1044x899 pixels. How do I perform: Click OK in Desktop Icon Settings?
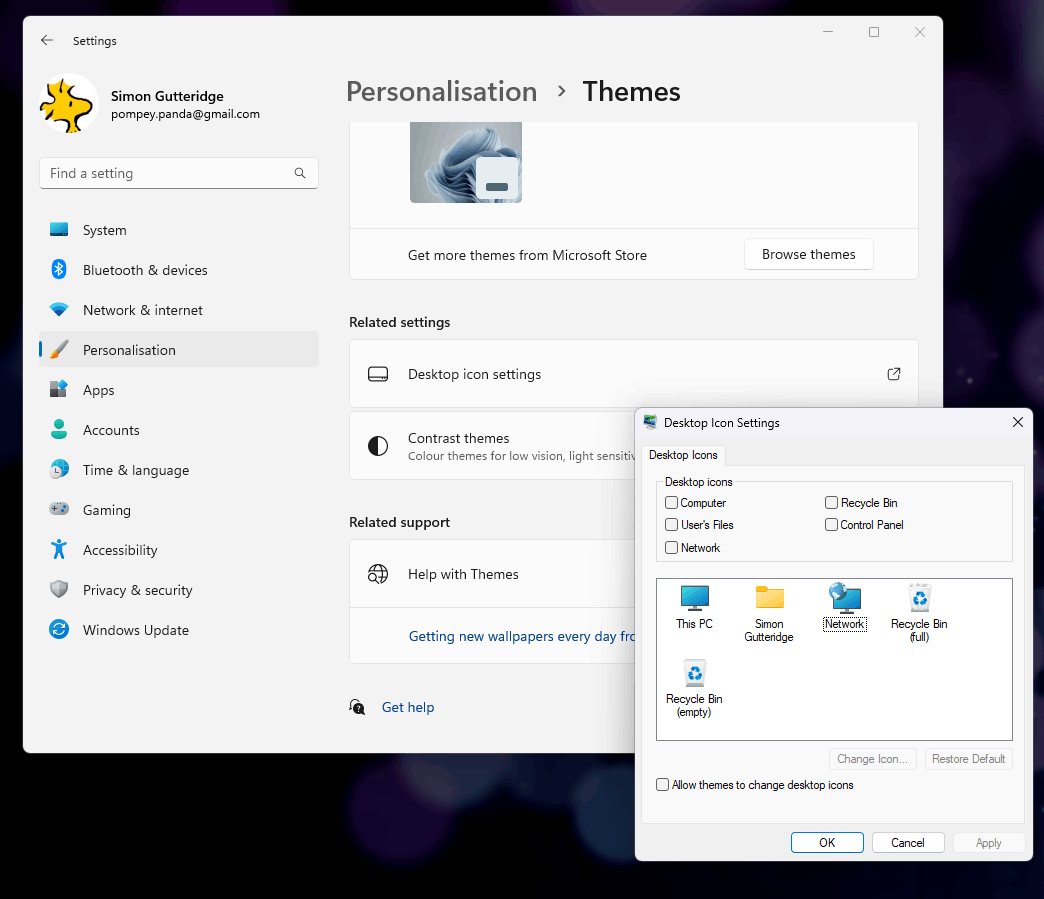pos(827,842)
